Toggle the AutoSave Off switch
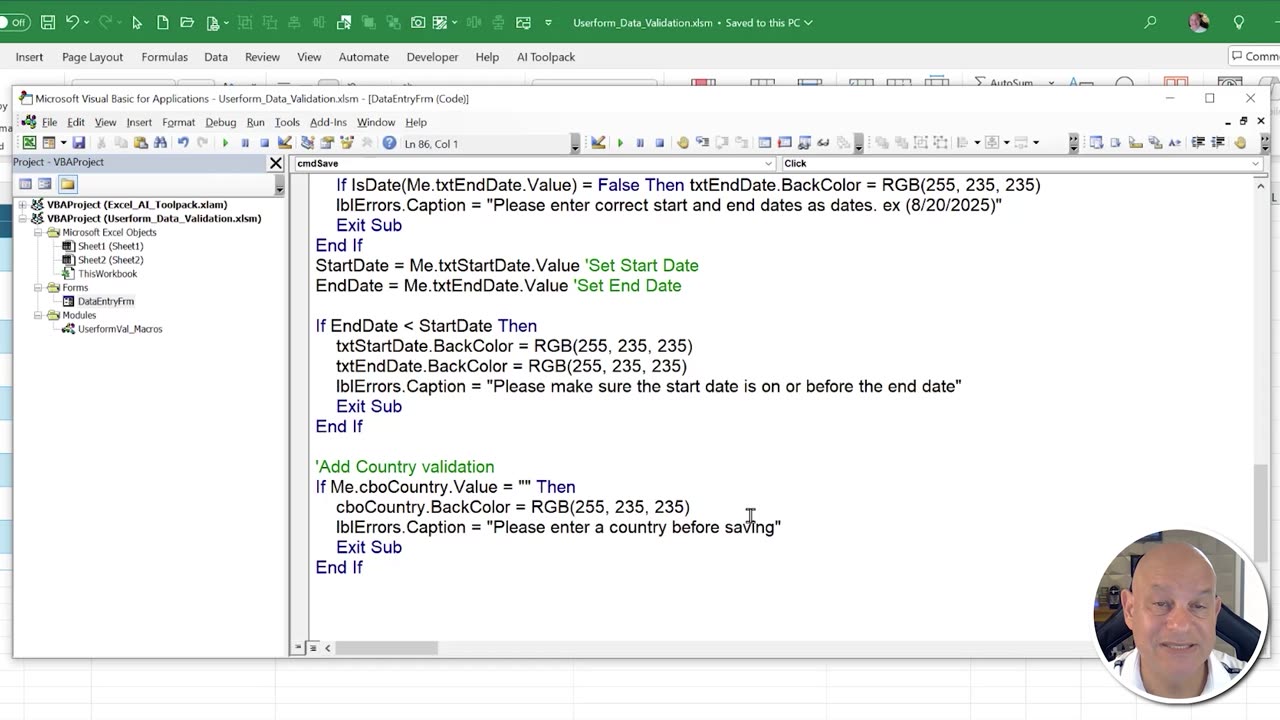This screenshot has height=720, width=1280. [x=14, y=22]
